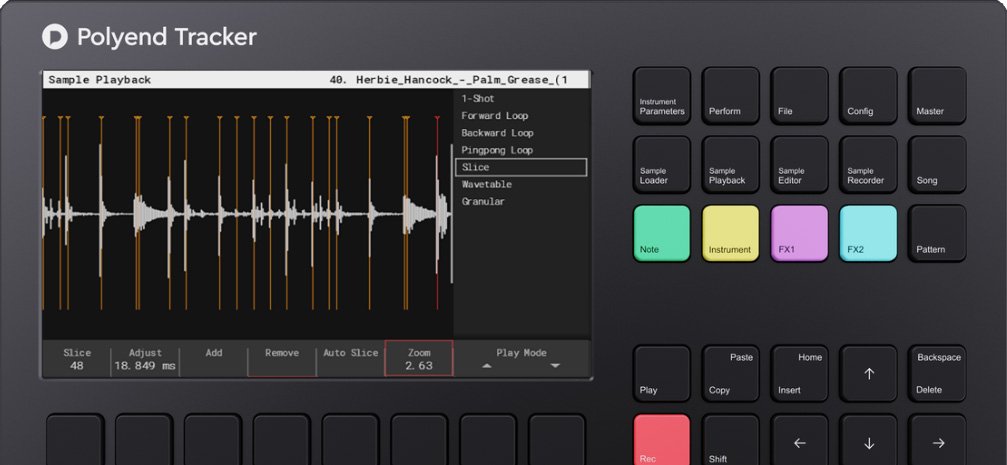Open the Sample Recorder pad

click(868, 164)
